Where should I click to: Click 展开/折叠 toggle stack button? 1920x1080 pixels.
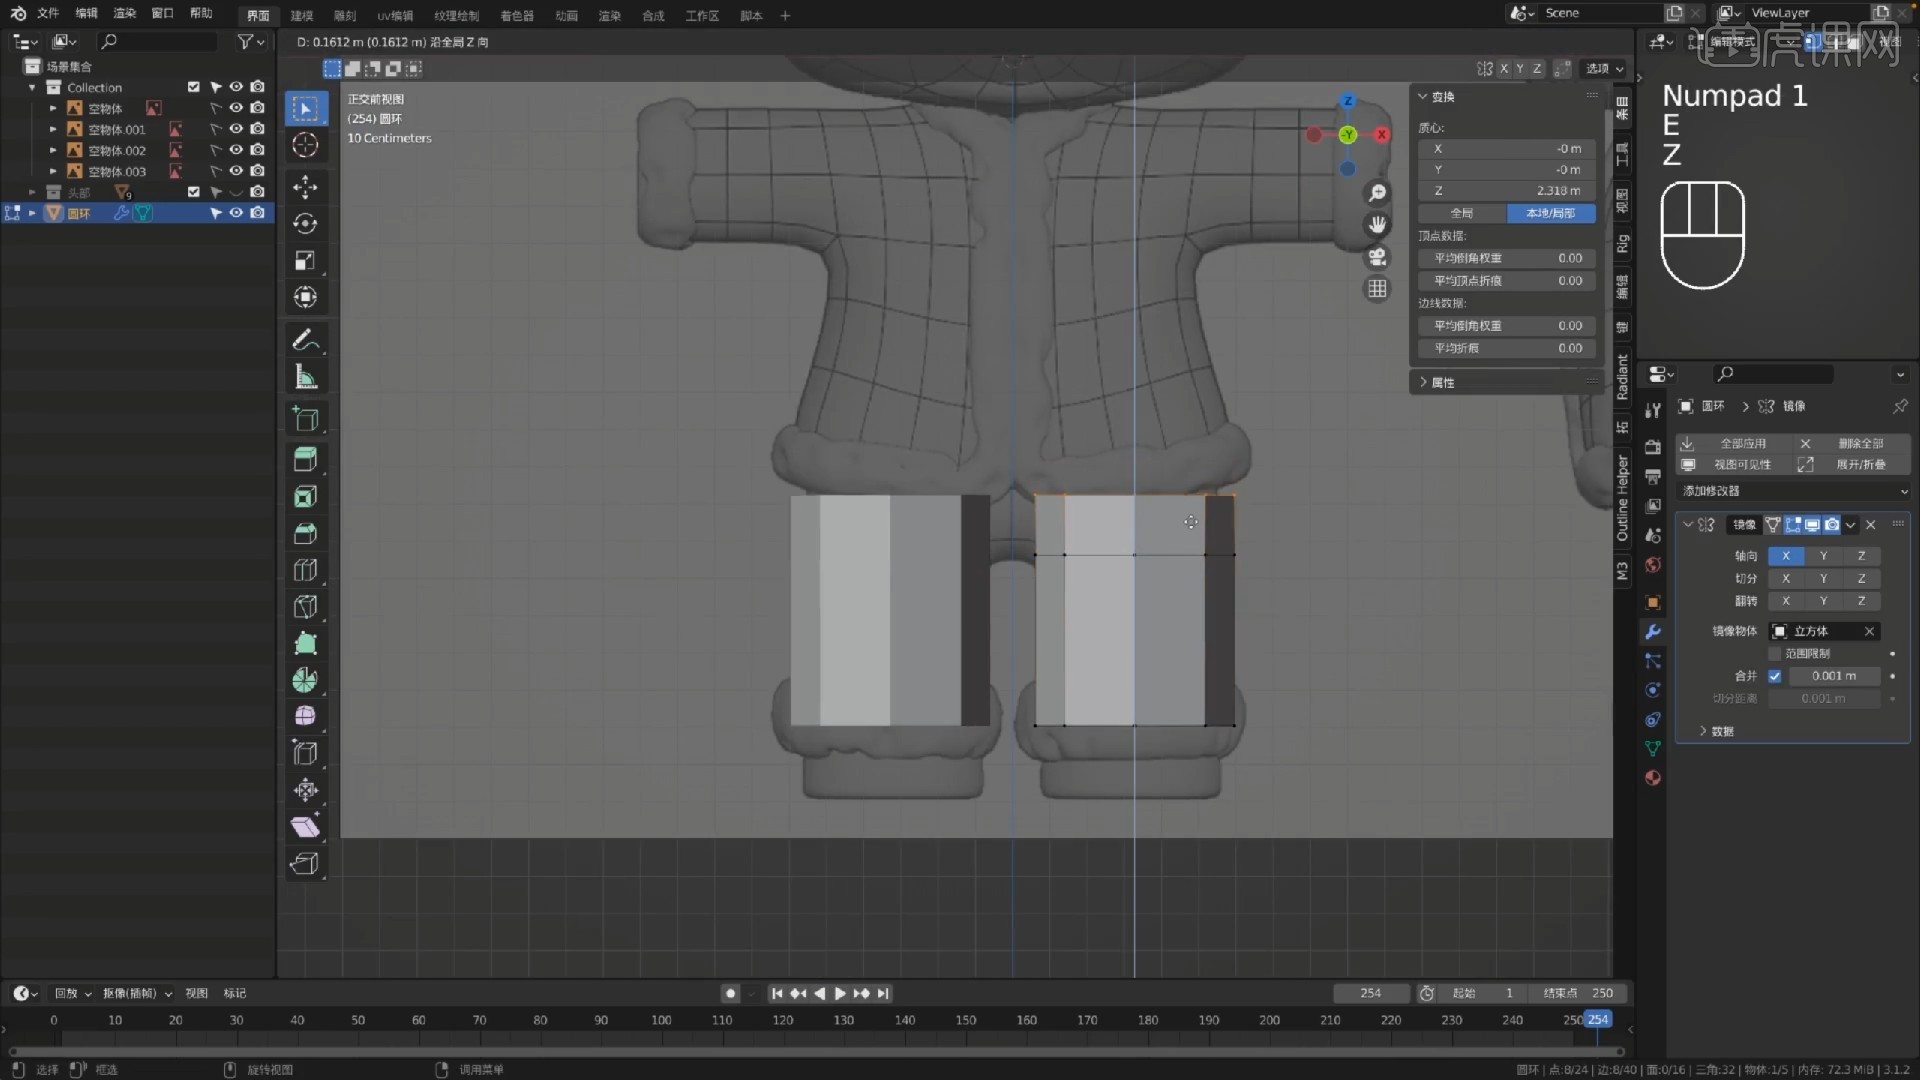tap(1852, 465)
